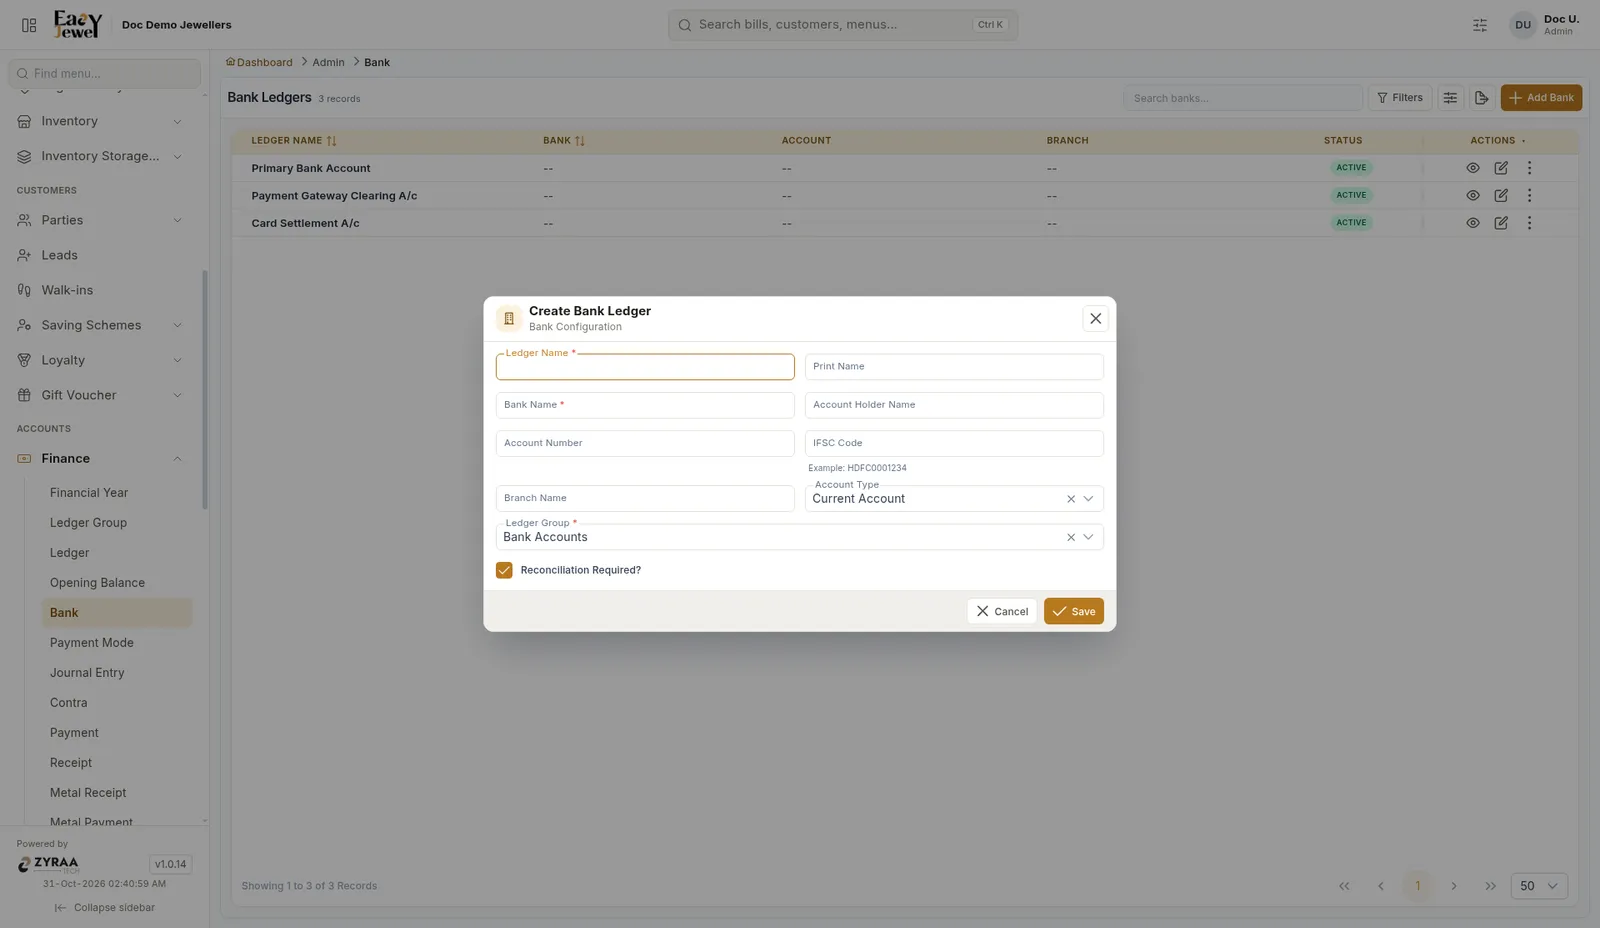This screenshot has height=928, width=1600.
Task: Open more actions for Primary Bank Account
Action: (x=1529, y=168)
